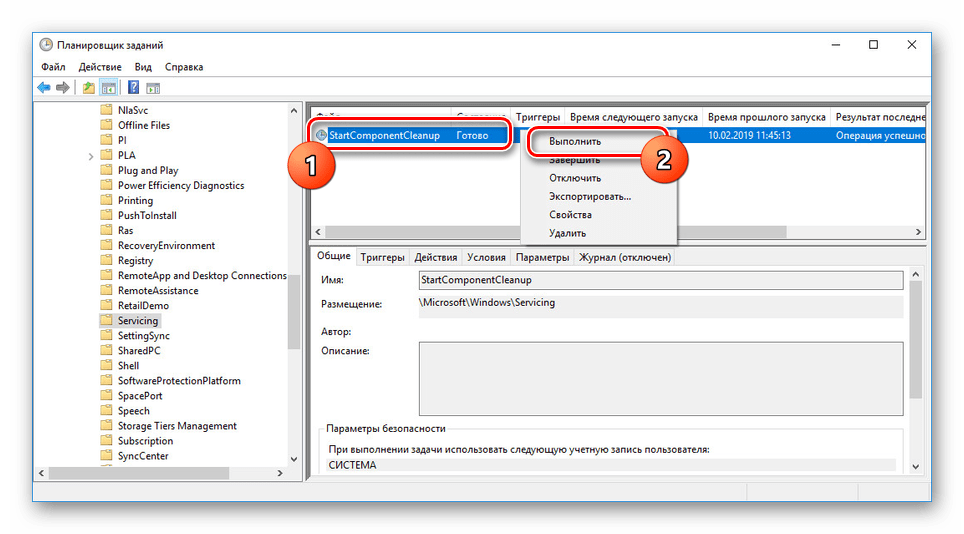Screen dimensions: 964x534
Task: Select the RemoteAssistance folder
Action: [158, 291]
